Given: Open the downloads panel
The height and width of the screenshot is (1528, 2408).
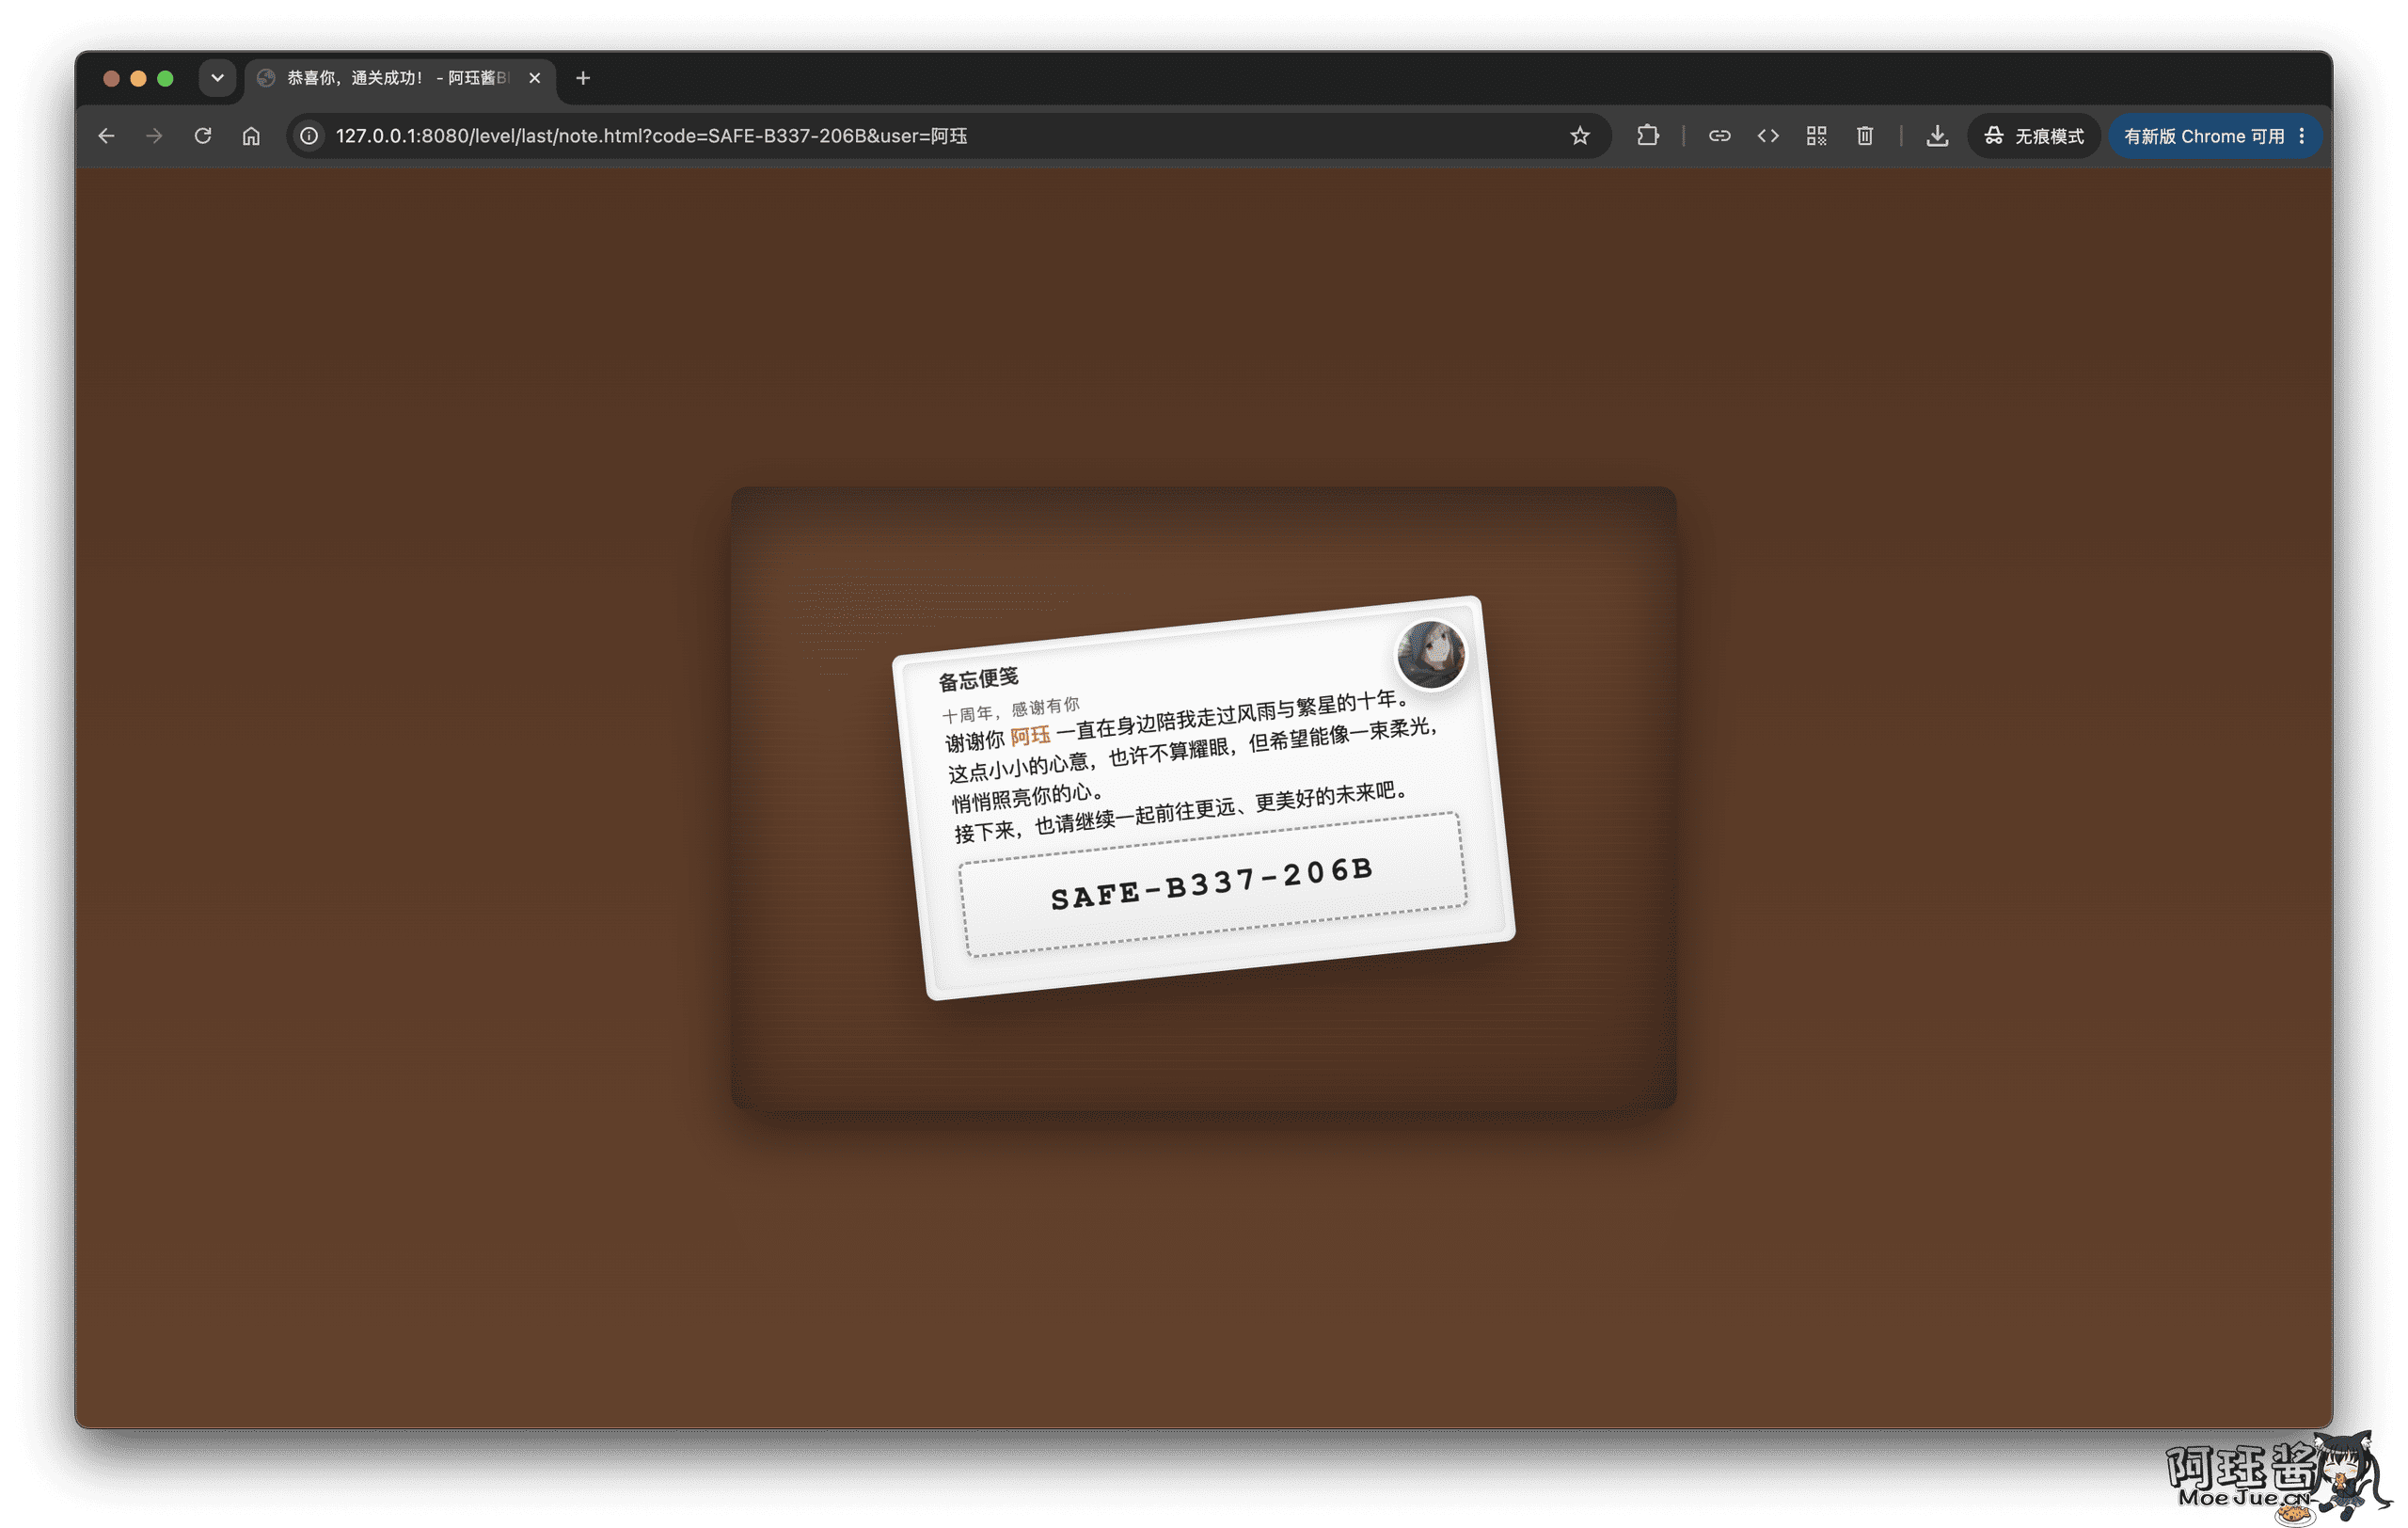Looking at the screenshot, I should (1938, 135).
